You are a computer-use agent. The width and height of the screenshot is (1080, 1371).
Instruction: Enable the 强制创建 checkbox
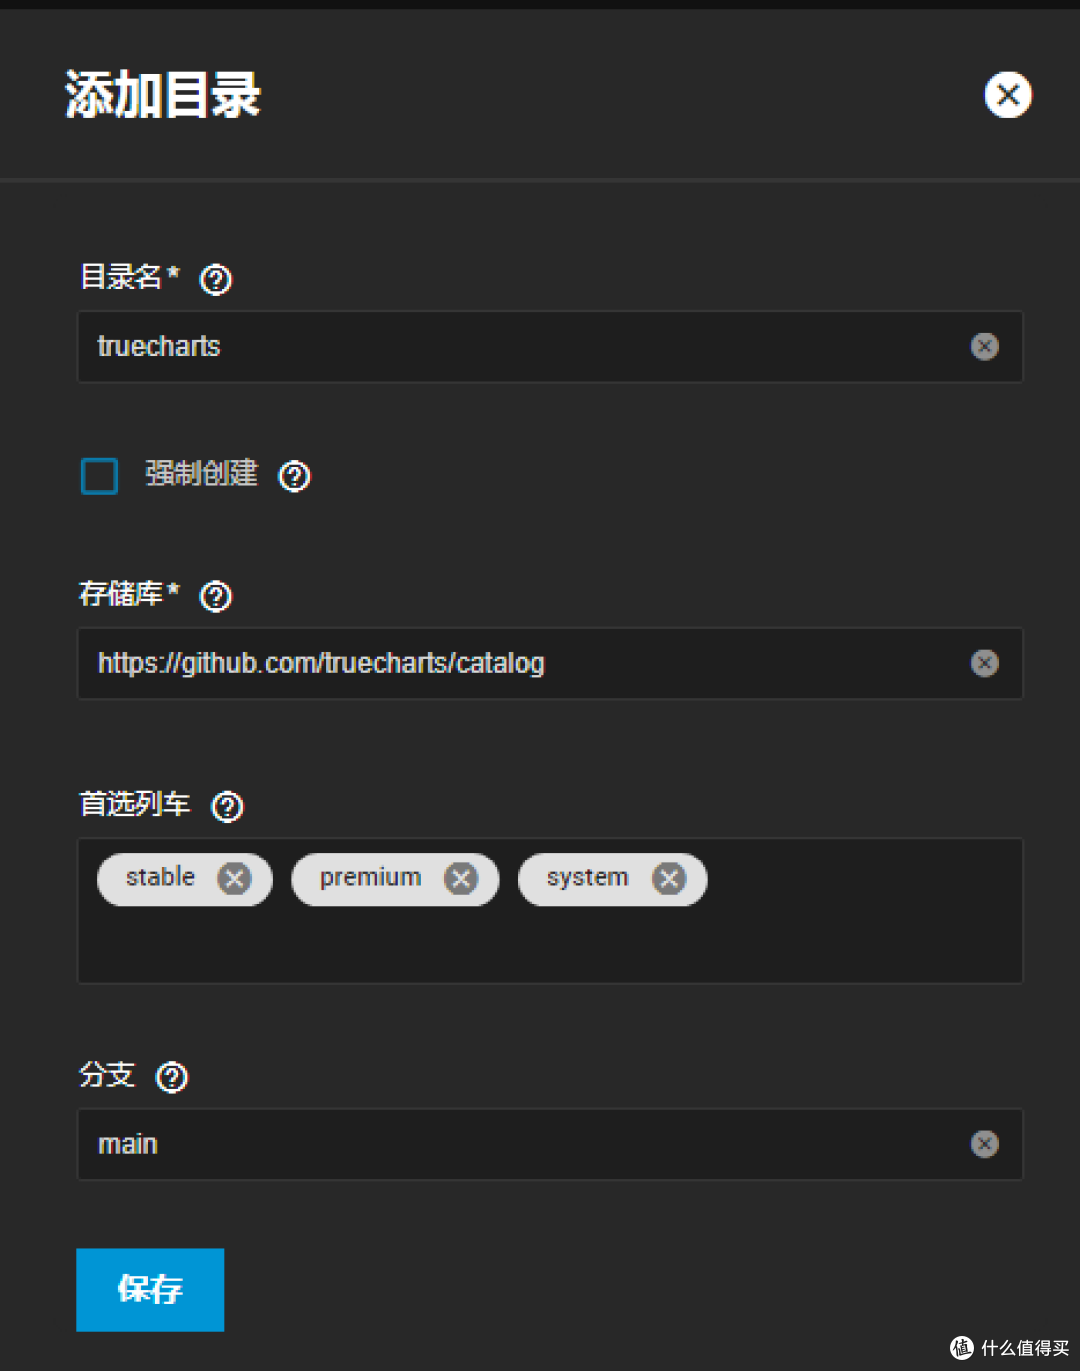(x=100, y=476)
